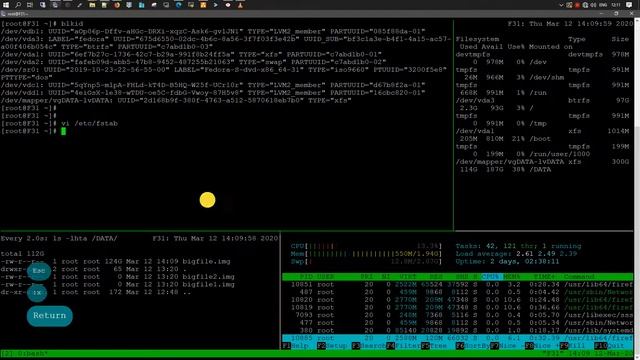Image resolution: width=640 pixels, height=360 pixels.
Task: Open Windows taskbar search magnifier
Action: (x=18, y=5)
